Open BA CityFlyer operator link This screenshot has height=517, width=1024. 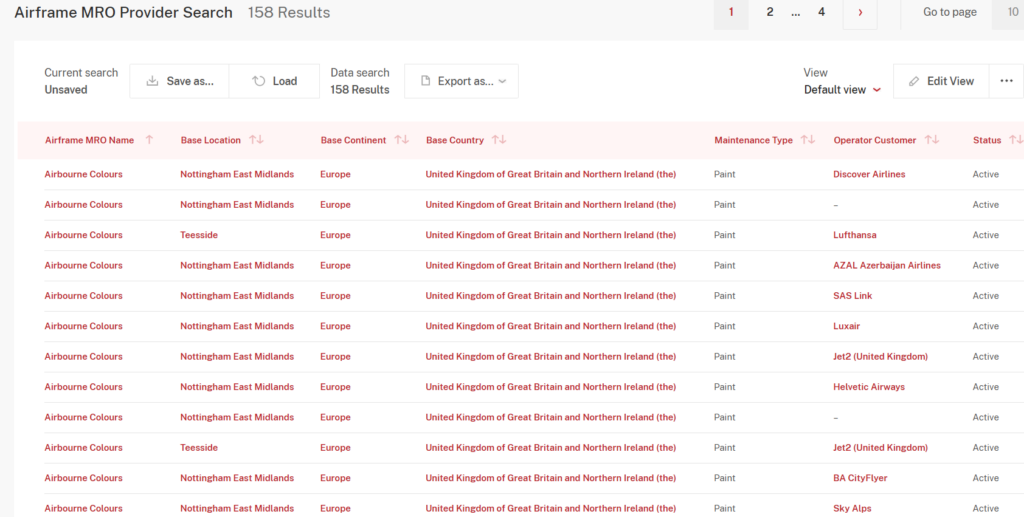[x=860, y=478]
